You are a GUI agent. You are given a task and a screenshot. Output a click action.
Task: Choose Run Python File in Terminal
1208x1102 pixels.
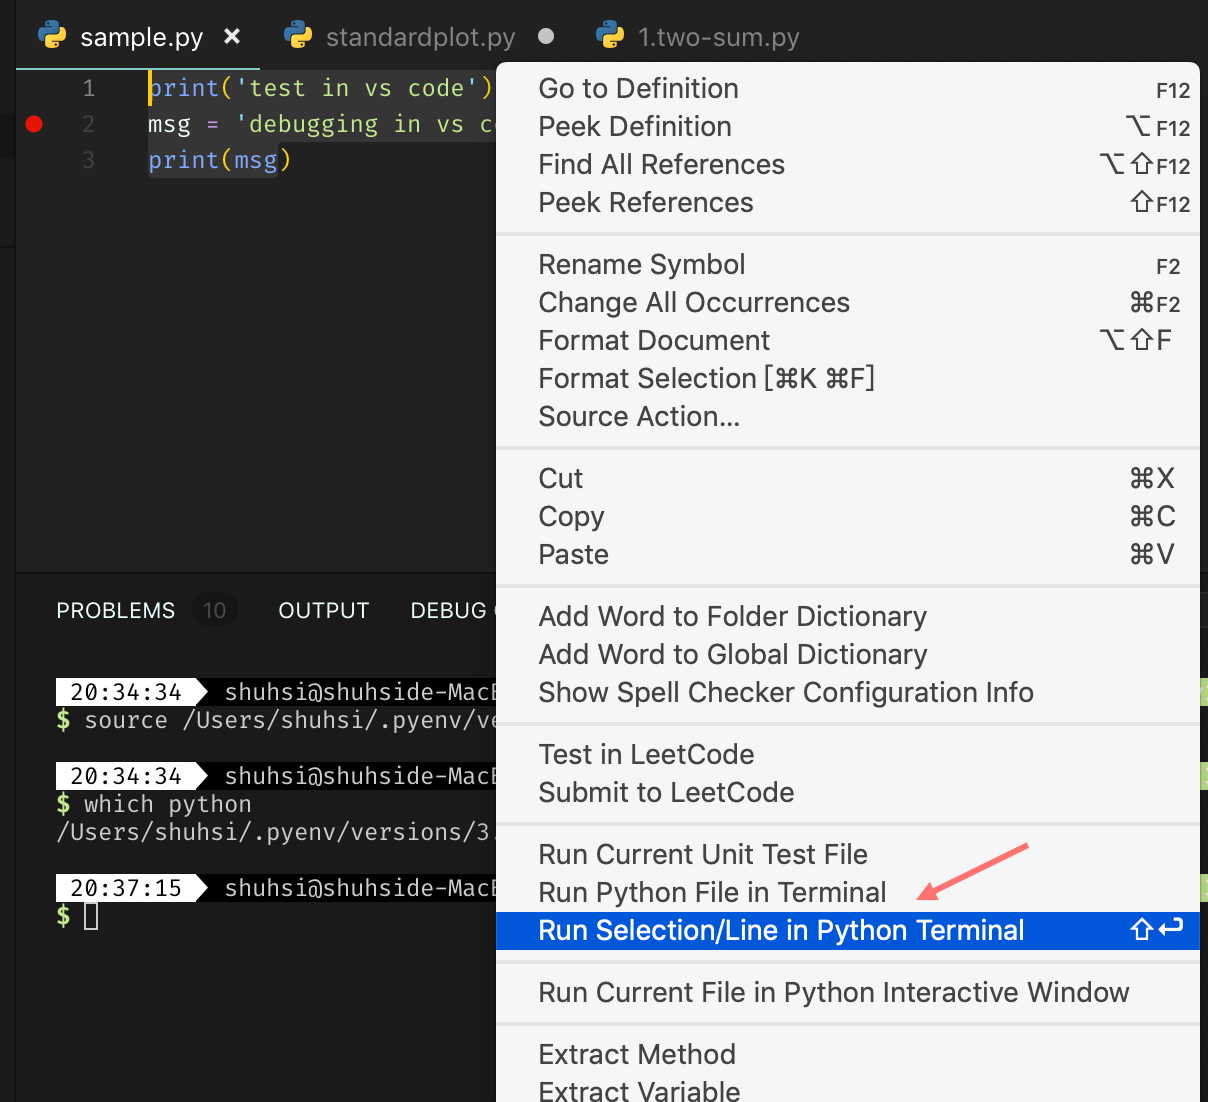point(712,892)
